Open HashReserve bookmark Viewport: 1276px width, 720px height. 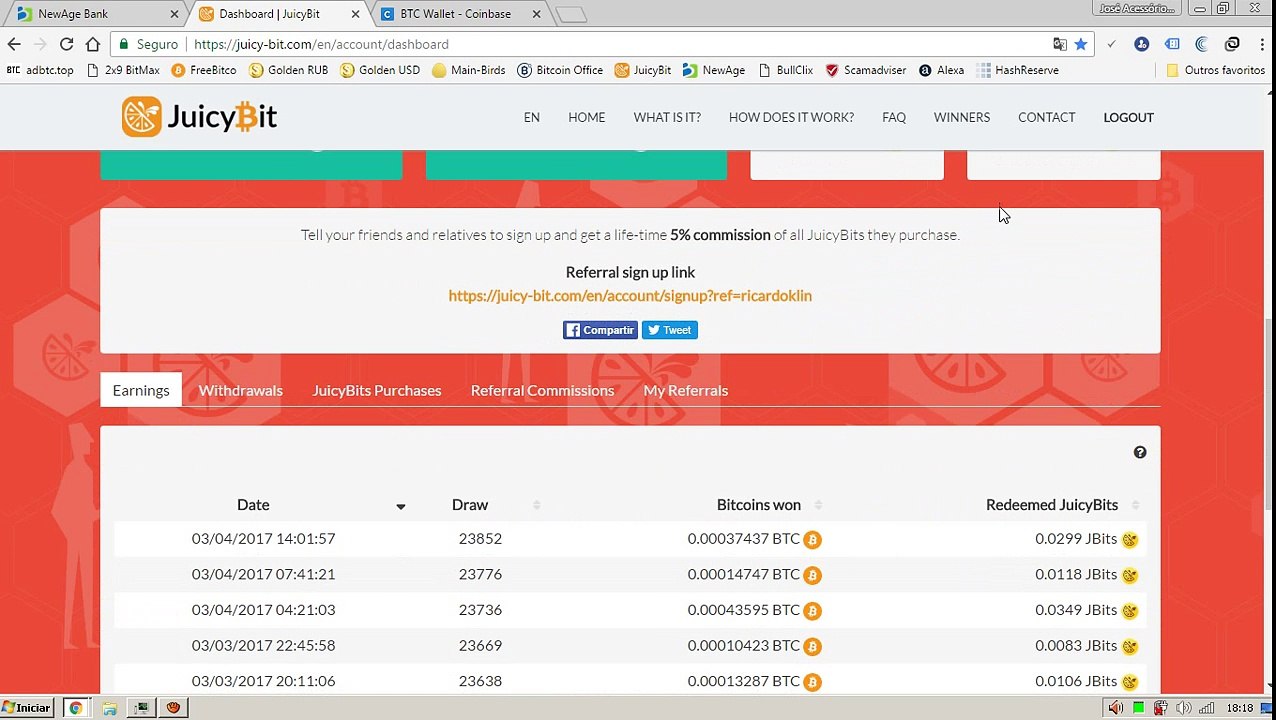click(x=1018, y=70)
